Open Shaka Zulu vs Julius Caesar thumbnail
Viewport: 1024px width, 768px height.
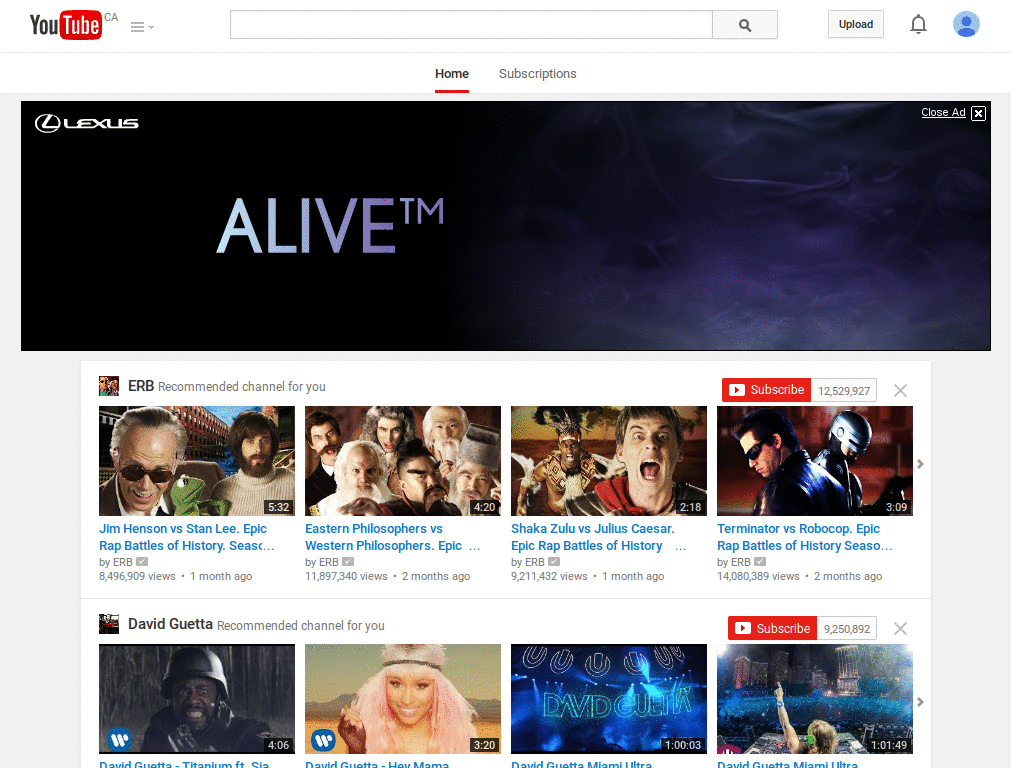click(x=609, y=461)
